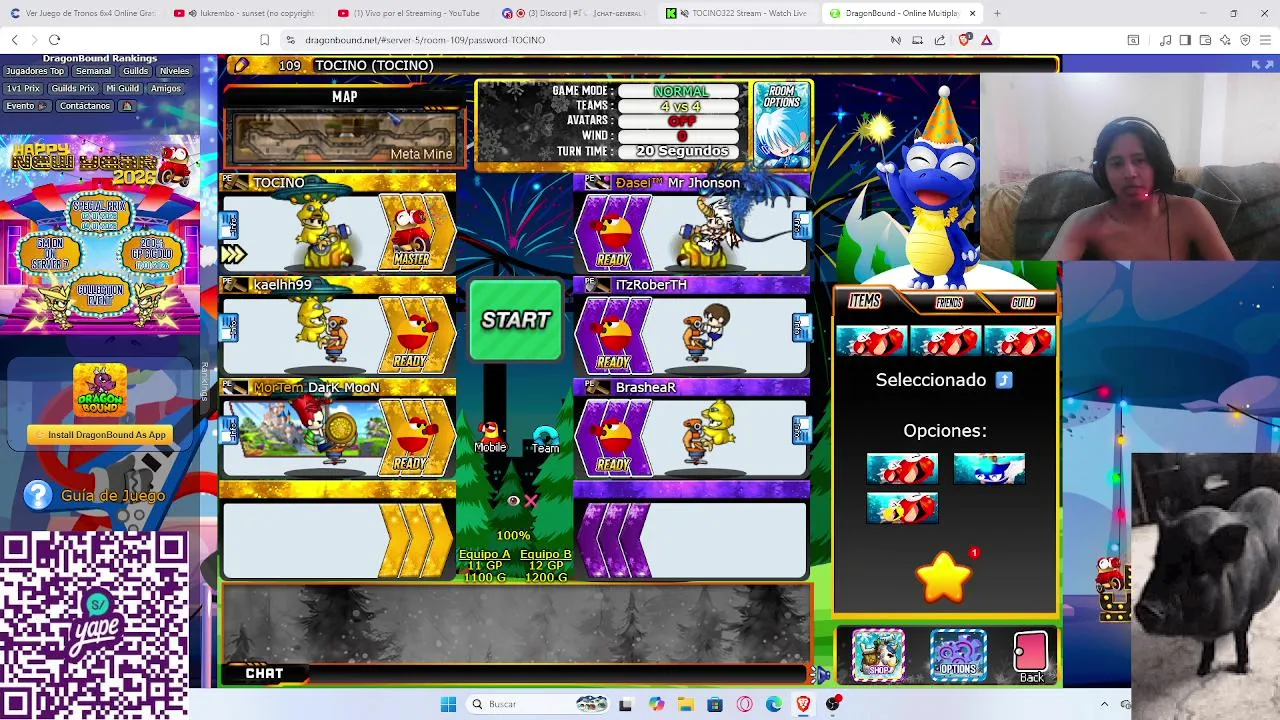Viewport: 1280px width, 720px height.
Task: Click the browser reload icon
Action: click(x=54, y=40)
